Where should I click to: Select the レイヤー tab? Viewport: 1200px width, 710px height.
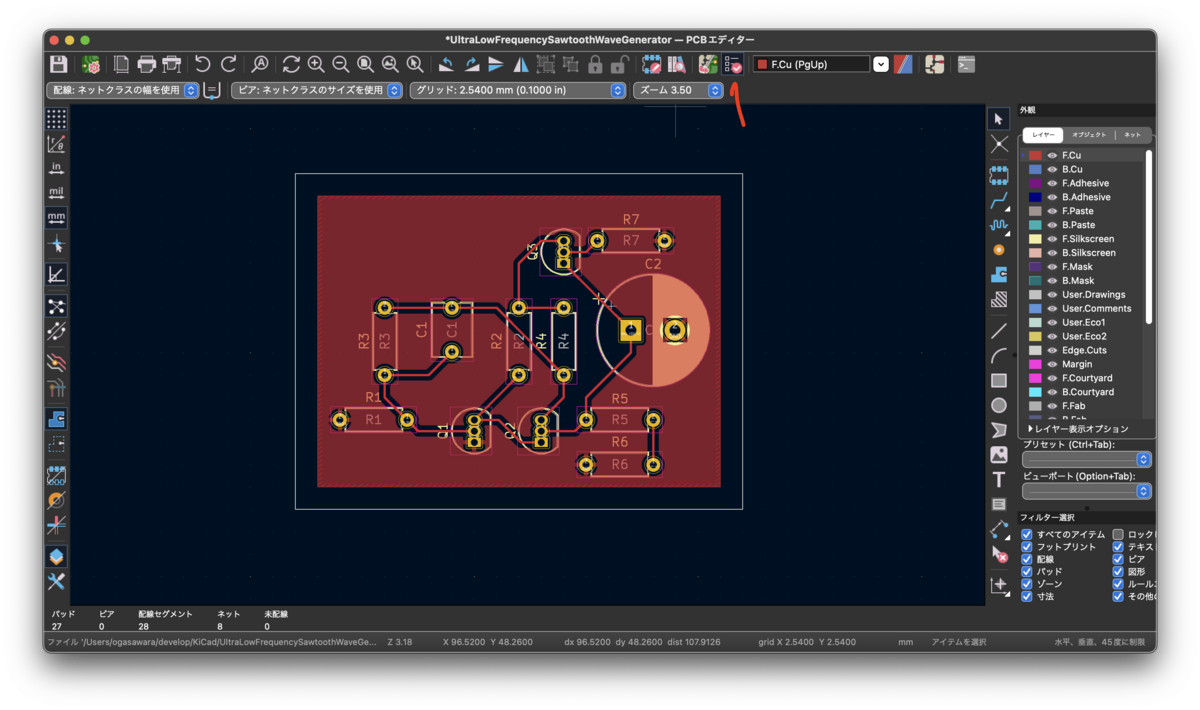point(1043,134)
